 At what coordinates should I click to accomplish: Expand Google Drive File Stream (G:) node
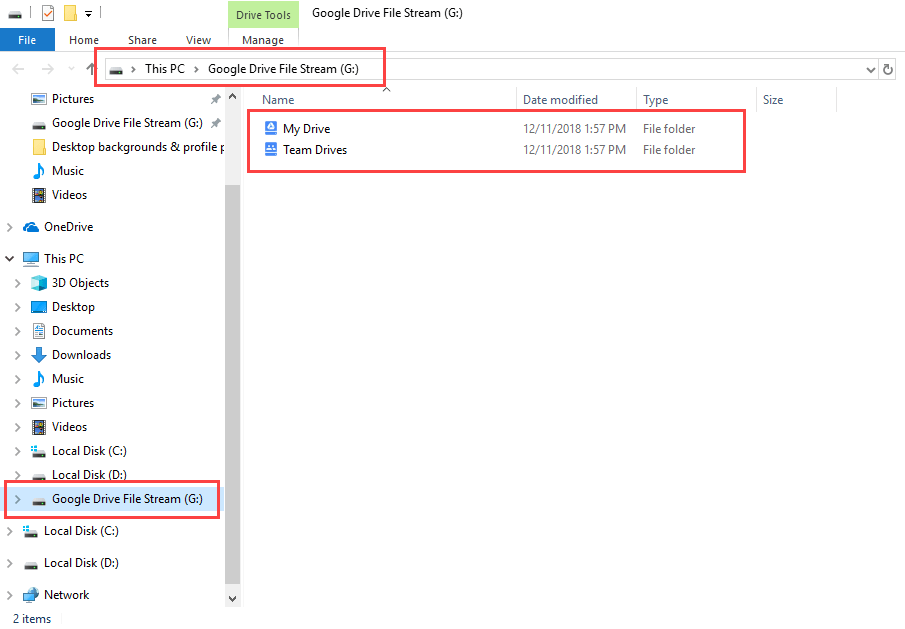coord(17,499)
